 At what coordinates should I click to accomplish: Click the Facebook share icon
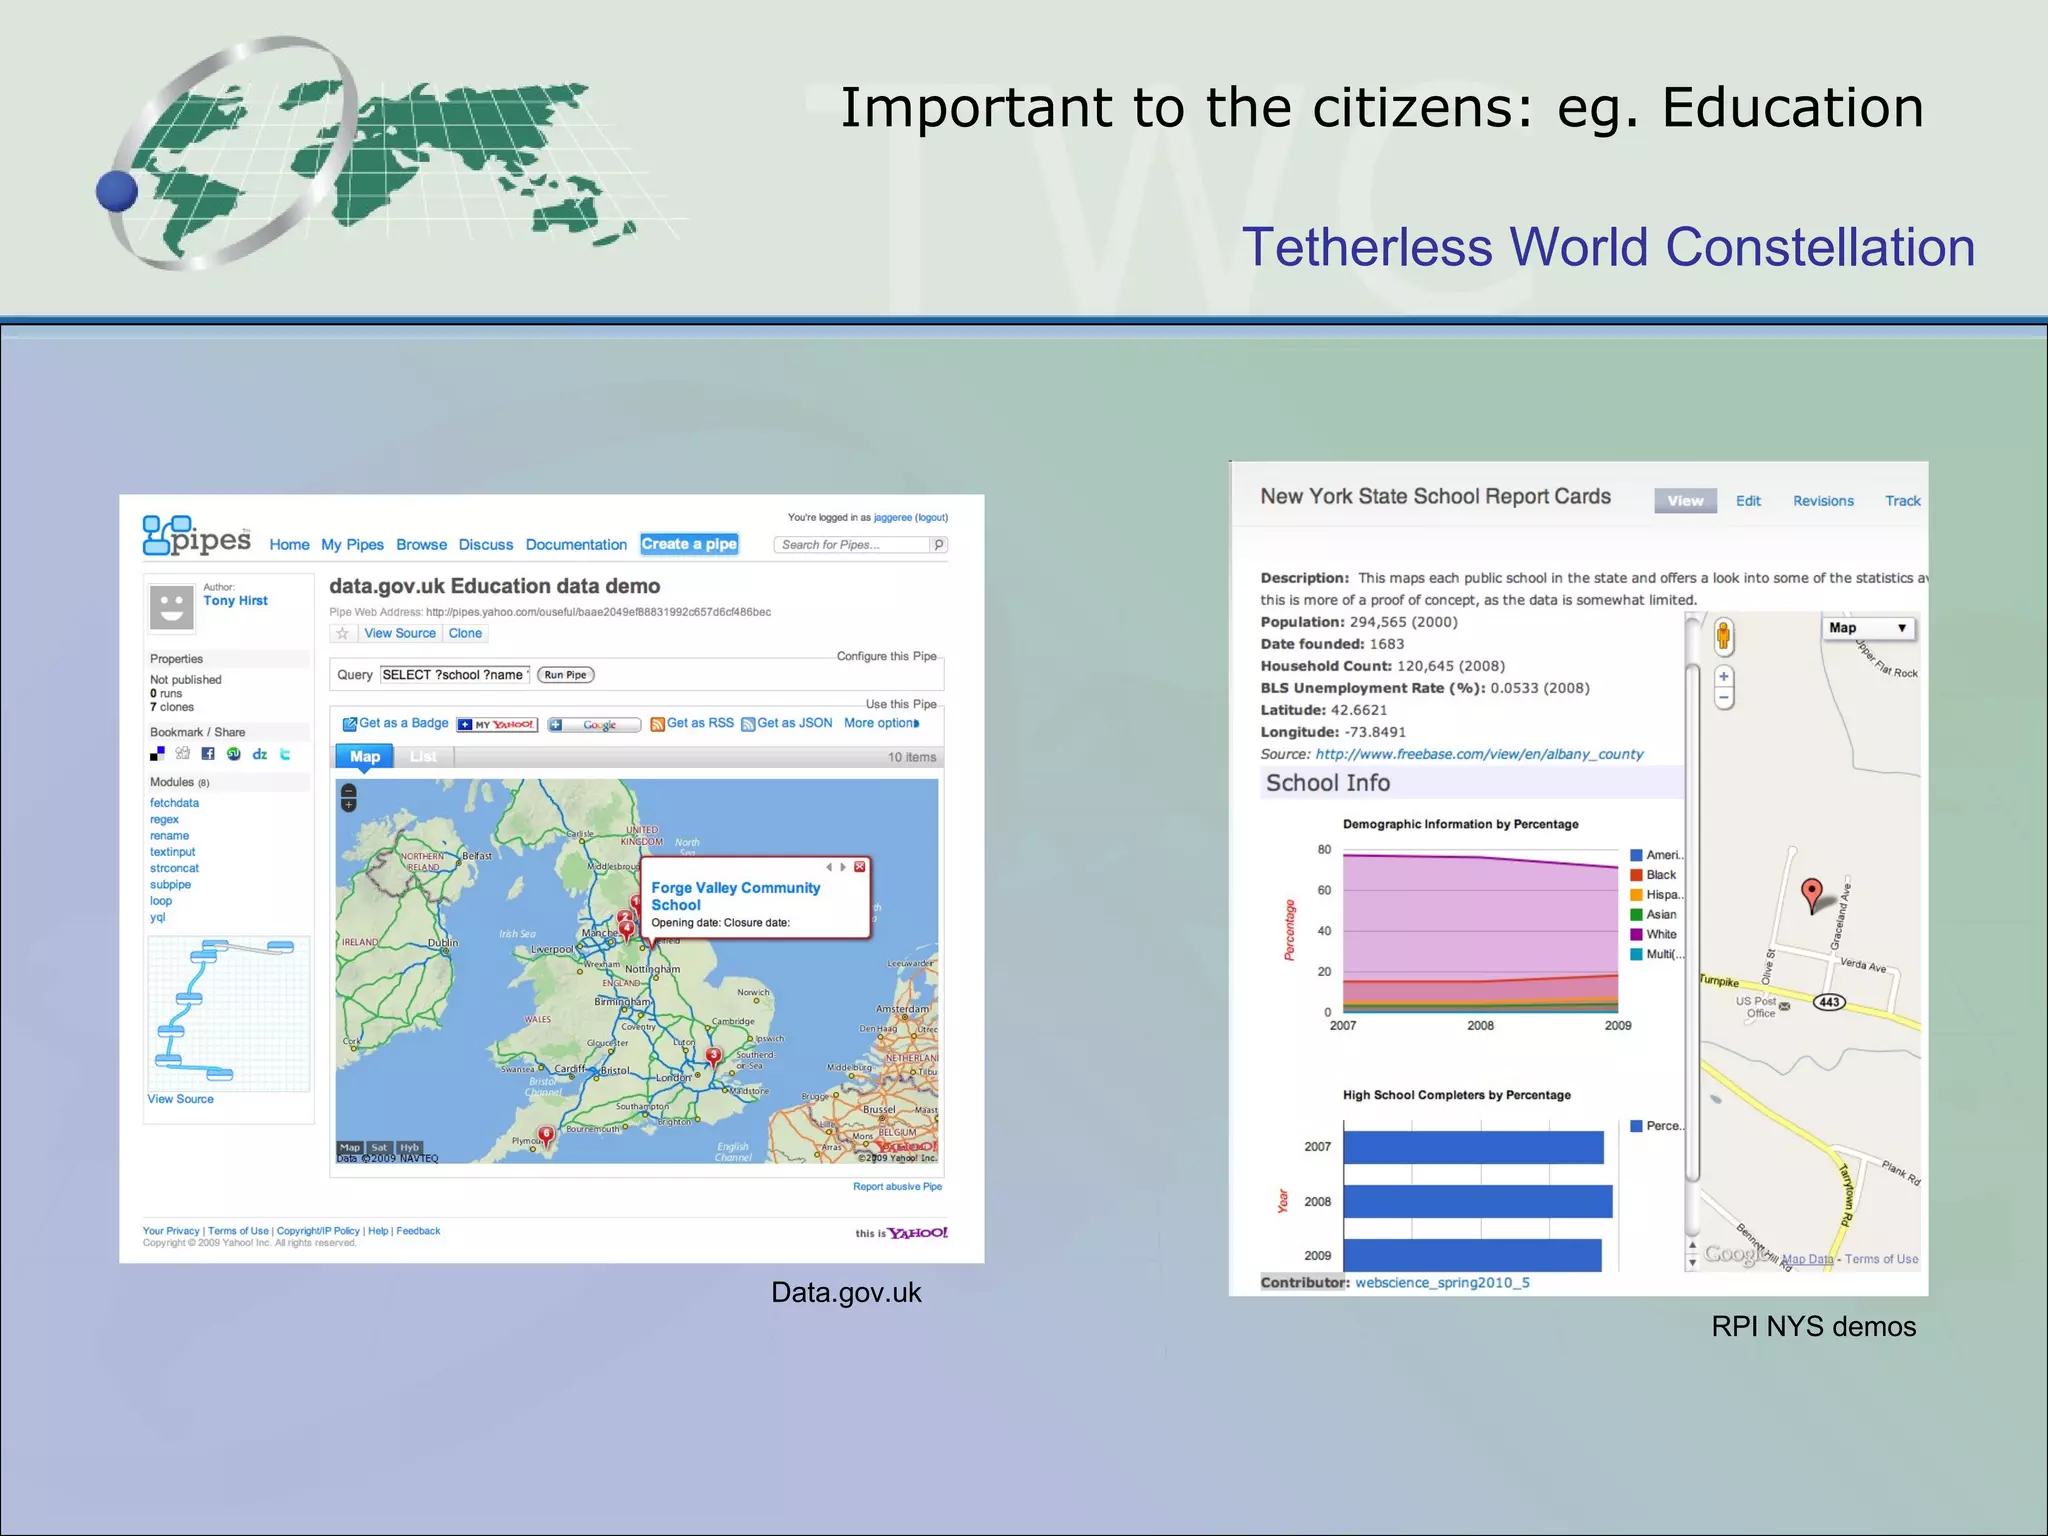[x=208, y=754]
